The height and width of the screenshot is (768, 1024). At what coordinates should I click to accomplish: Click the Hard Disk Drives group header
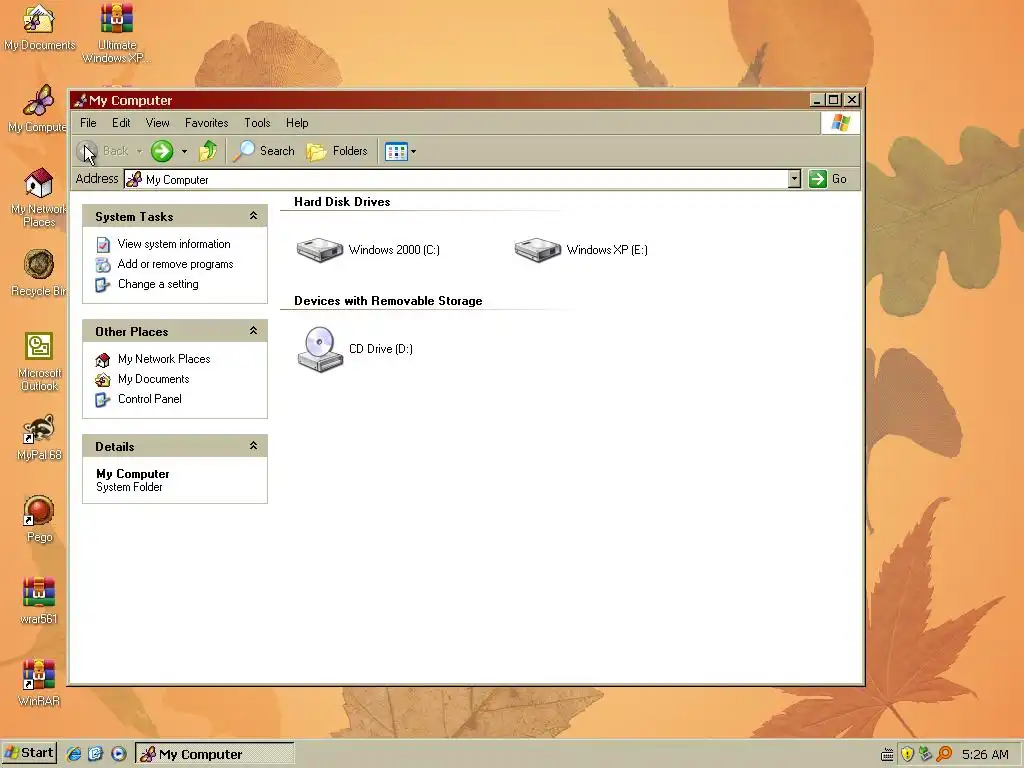[342, 202]
